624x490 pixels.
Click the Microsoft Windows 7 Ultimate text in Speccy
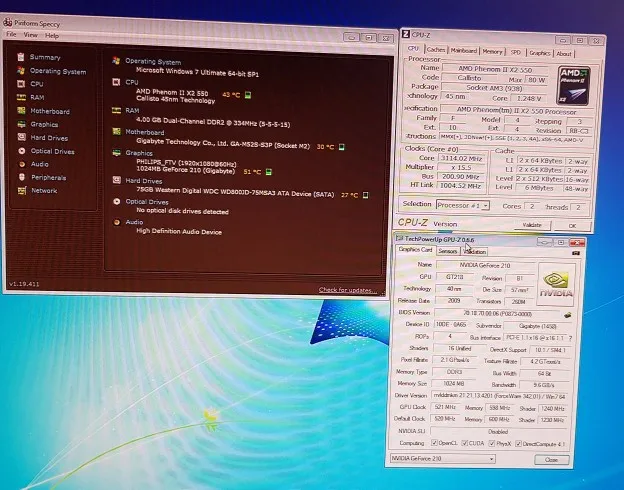click(197, 72)
